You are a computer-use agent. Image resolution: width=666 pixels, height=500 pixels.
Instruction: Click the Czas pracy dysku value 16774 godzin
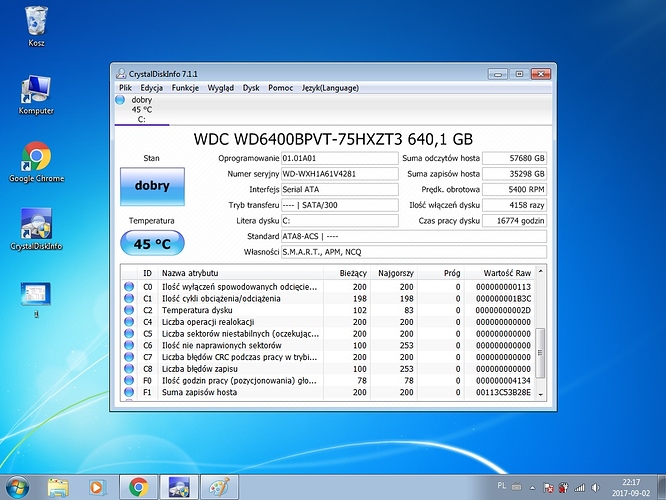coord(514,221)
